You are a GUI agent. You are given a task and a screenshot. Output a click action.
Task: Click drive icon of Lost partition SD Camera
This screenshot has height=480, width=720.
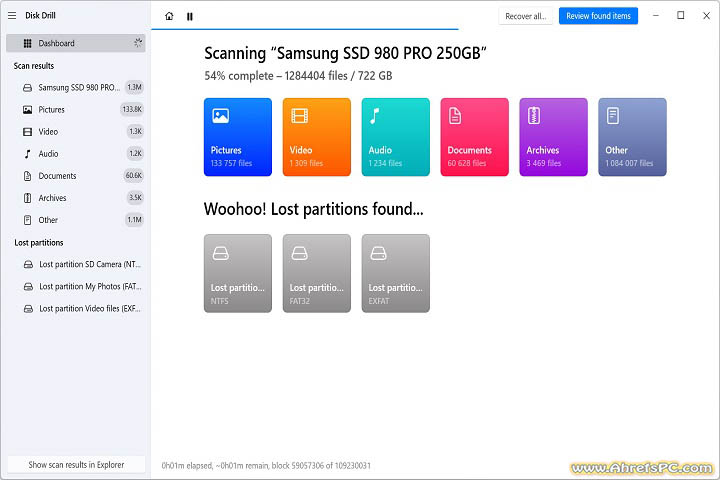click(x=28, y=265)
